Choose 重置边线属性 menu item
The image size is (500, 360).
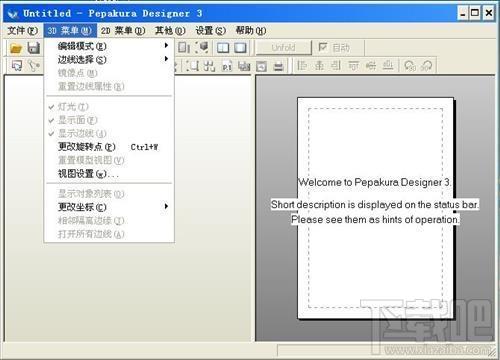(109, 86)
